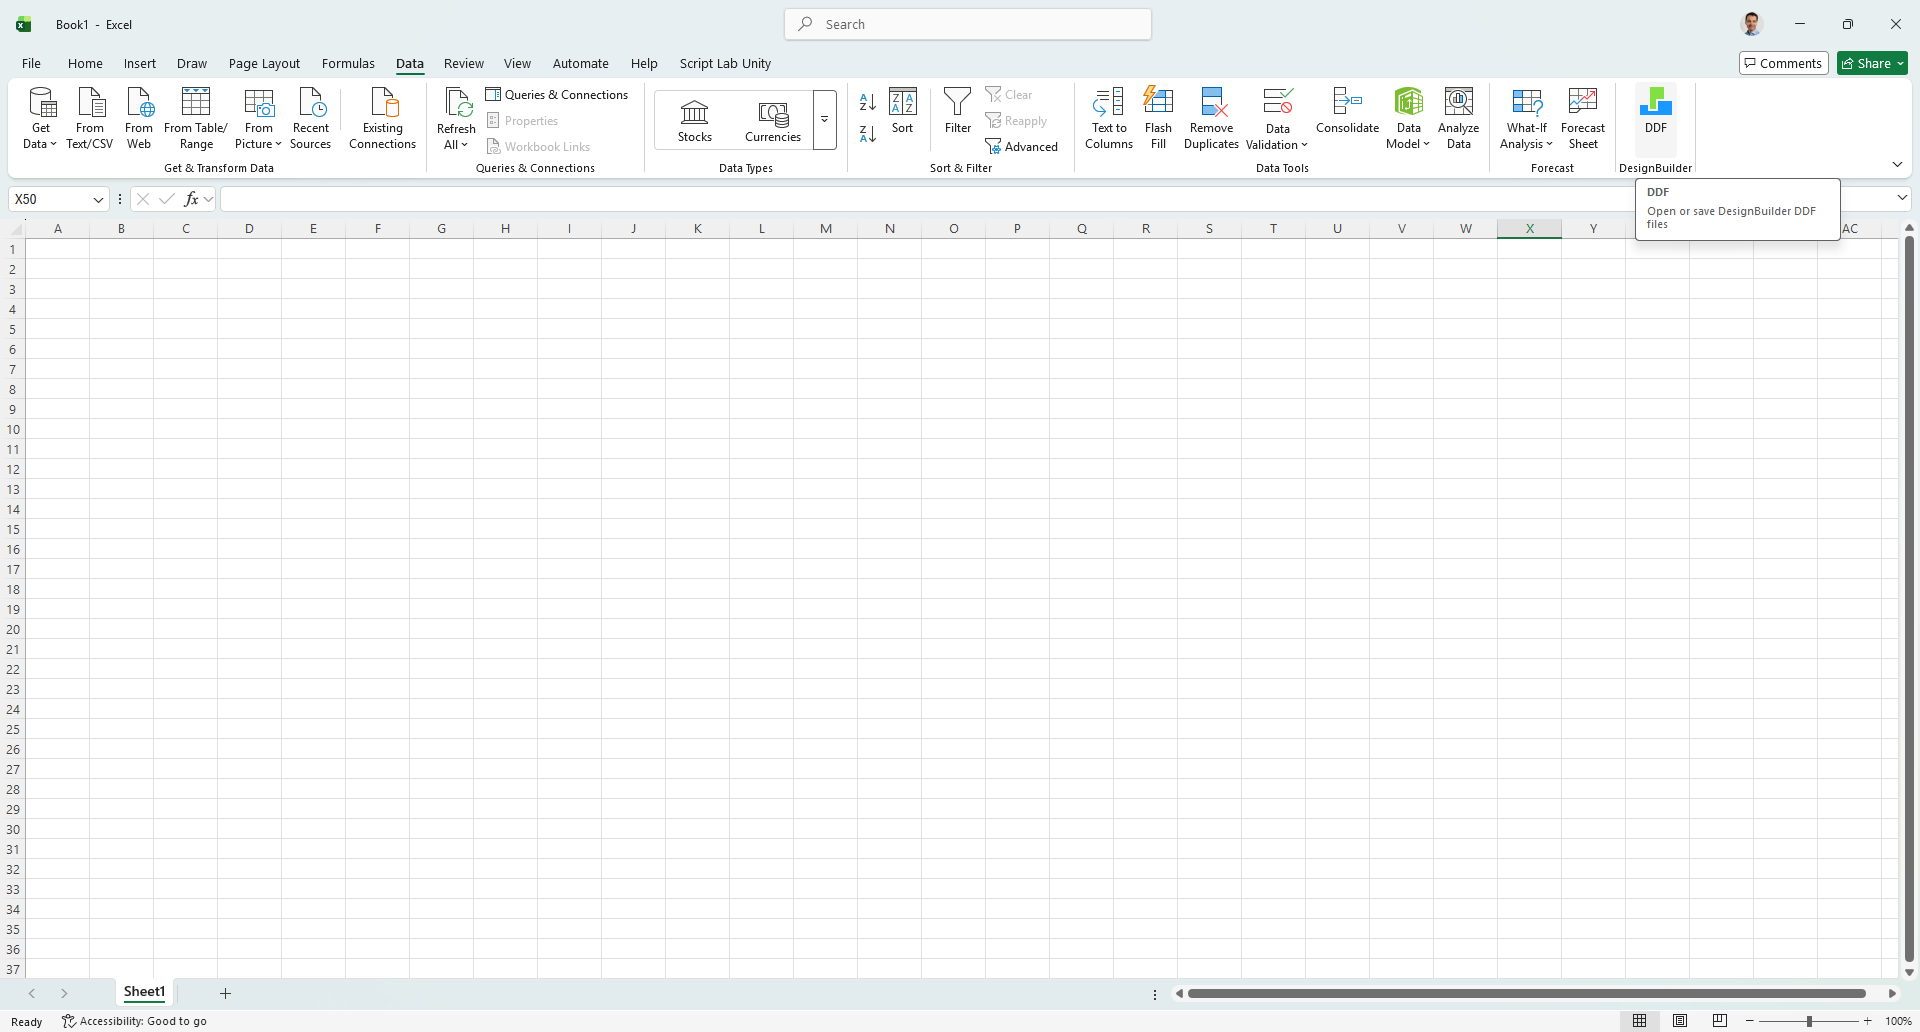This screenshot has width=1920, height=1032.
Task: Load data From Table/Range
Action: pos(196,118)
